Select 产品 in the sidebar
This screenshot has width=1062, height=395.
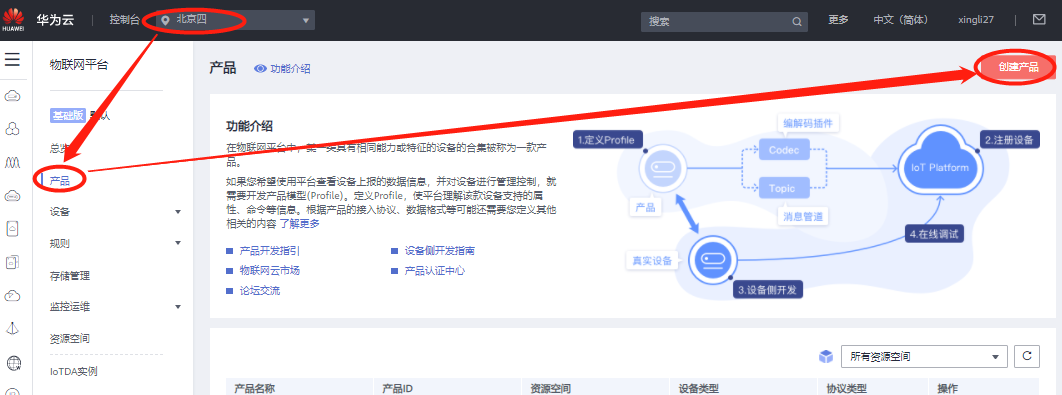point(60,180)
